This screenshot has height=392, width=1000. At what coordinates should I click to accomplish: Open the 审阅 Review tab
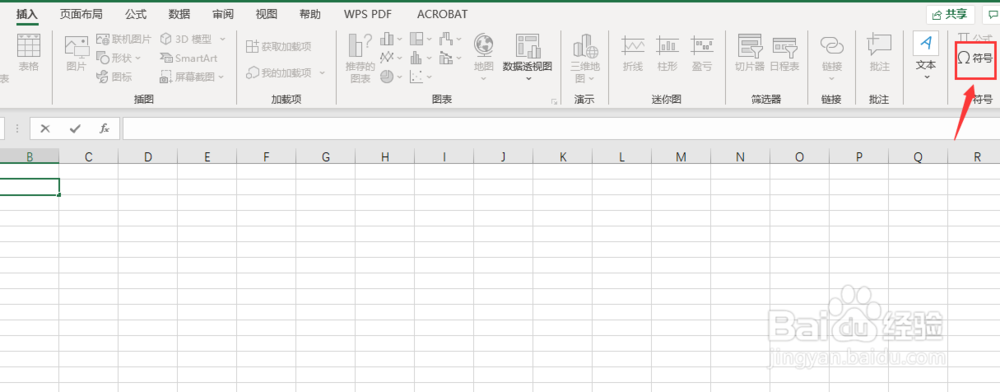[x=223, y=14]
